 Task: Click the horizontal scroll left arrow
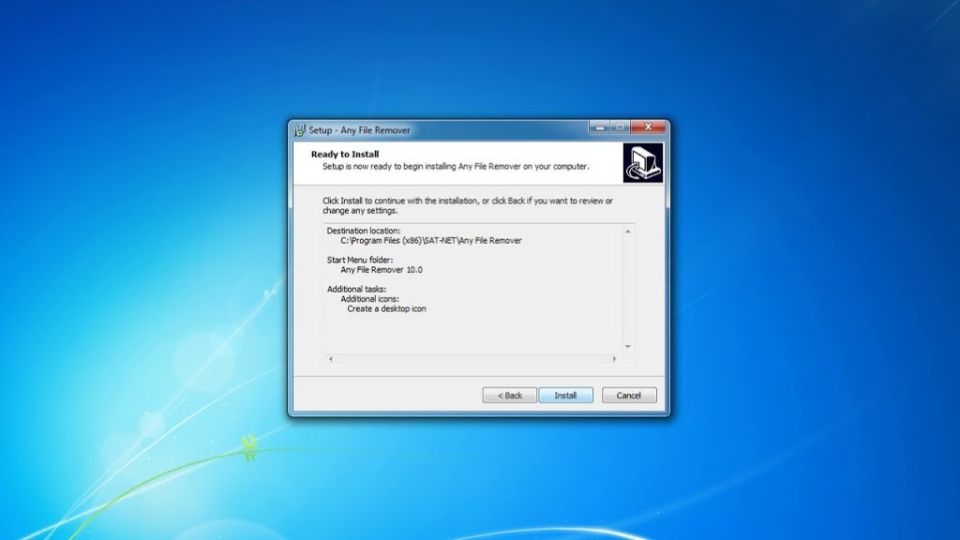(x=331, y=359)
